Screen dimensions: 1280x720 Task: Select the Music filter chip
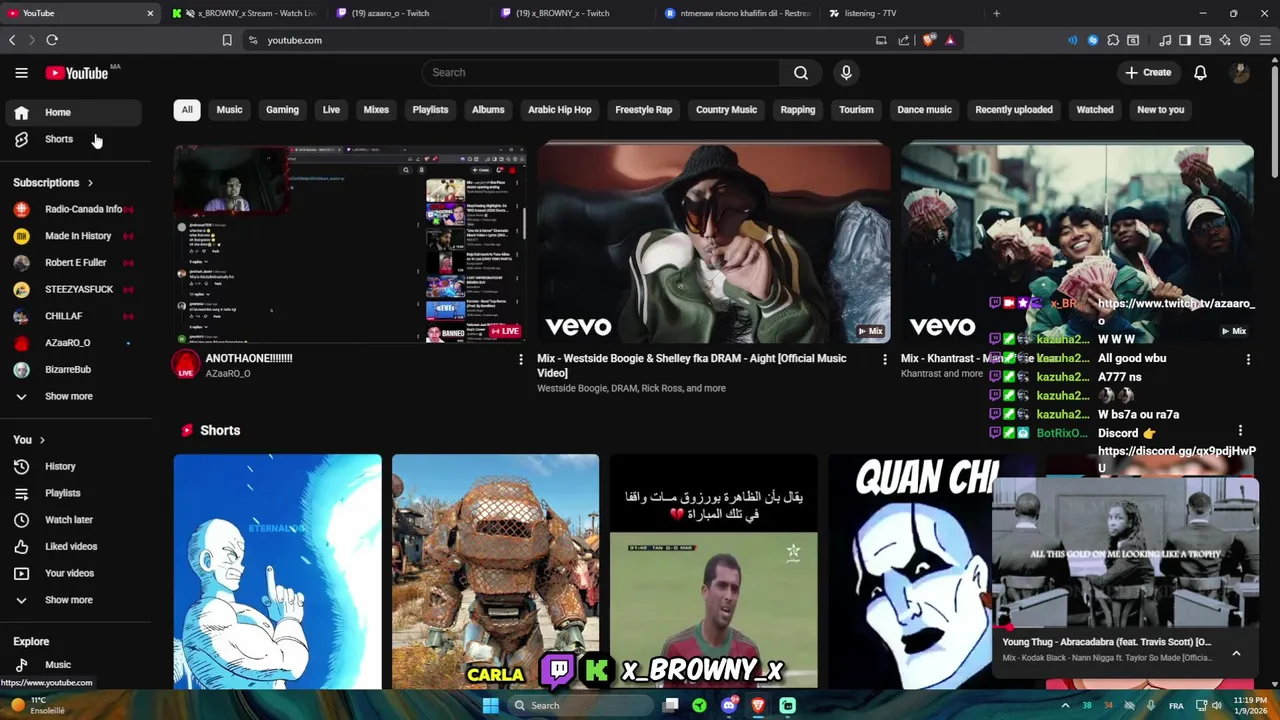point(229,110)
